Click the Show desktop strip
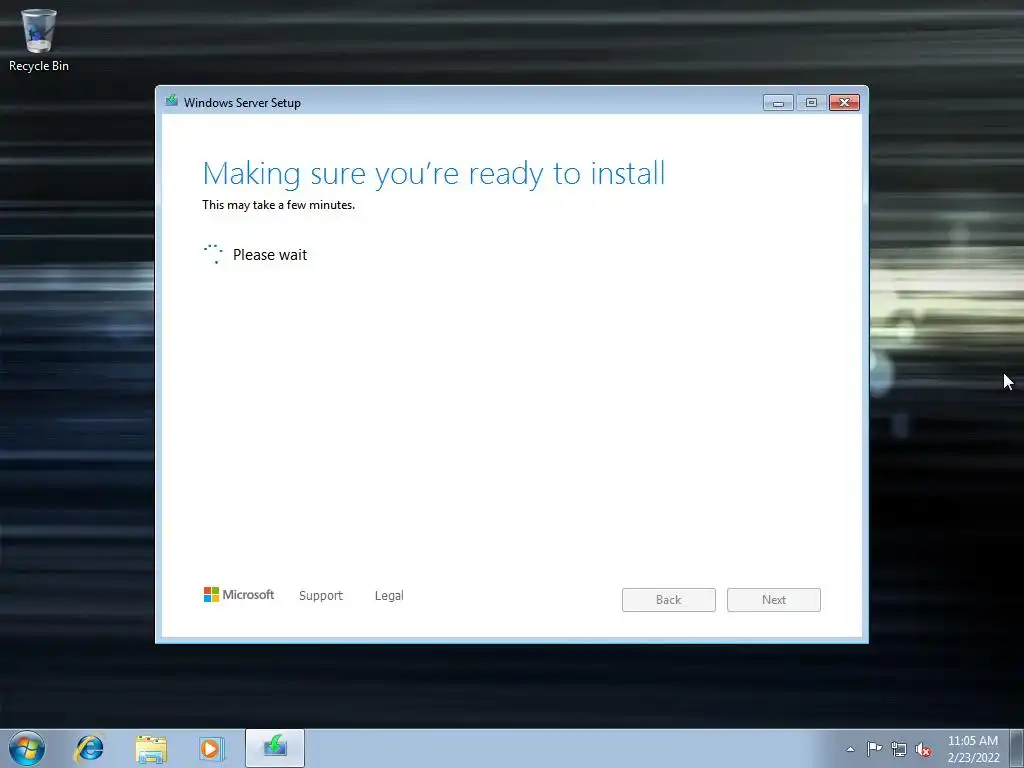Screen dimensions: 1024x768 1017,748
